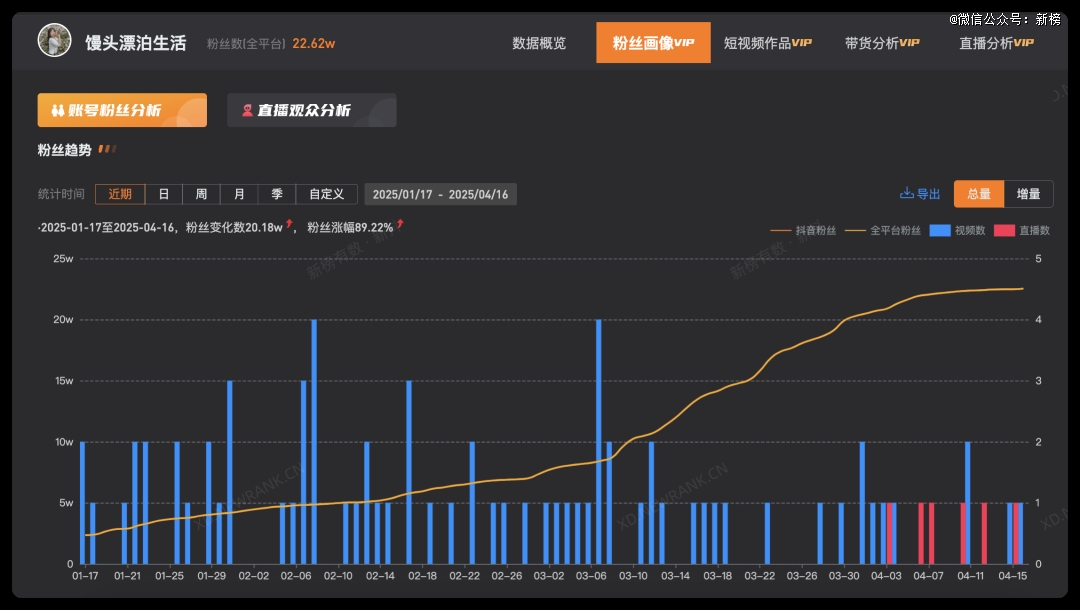This screenshot has width=1080, height=610.
Task: Click the 粉丝趋势 section heading
Action: point(64,150)
